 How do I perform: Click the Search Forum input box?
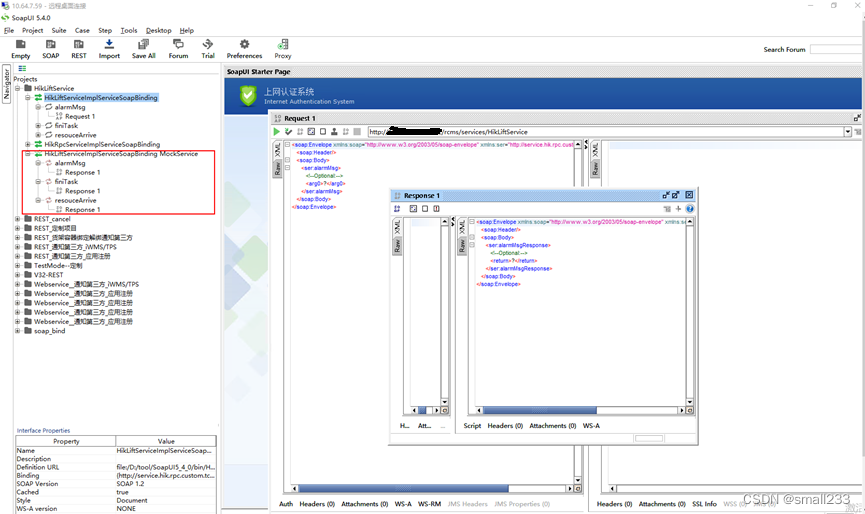pos(837,50)
